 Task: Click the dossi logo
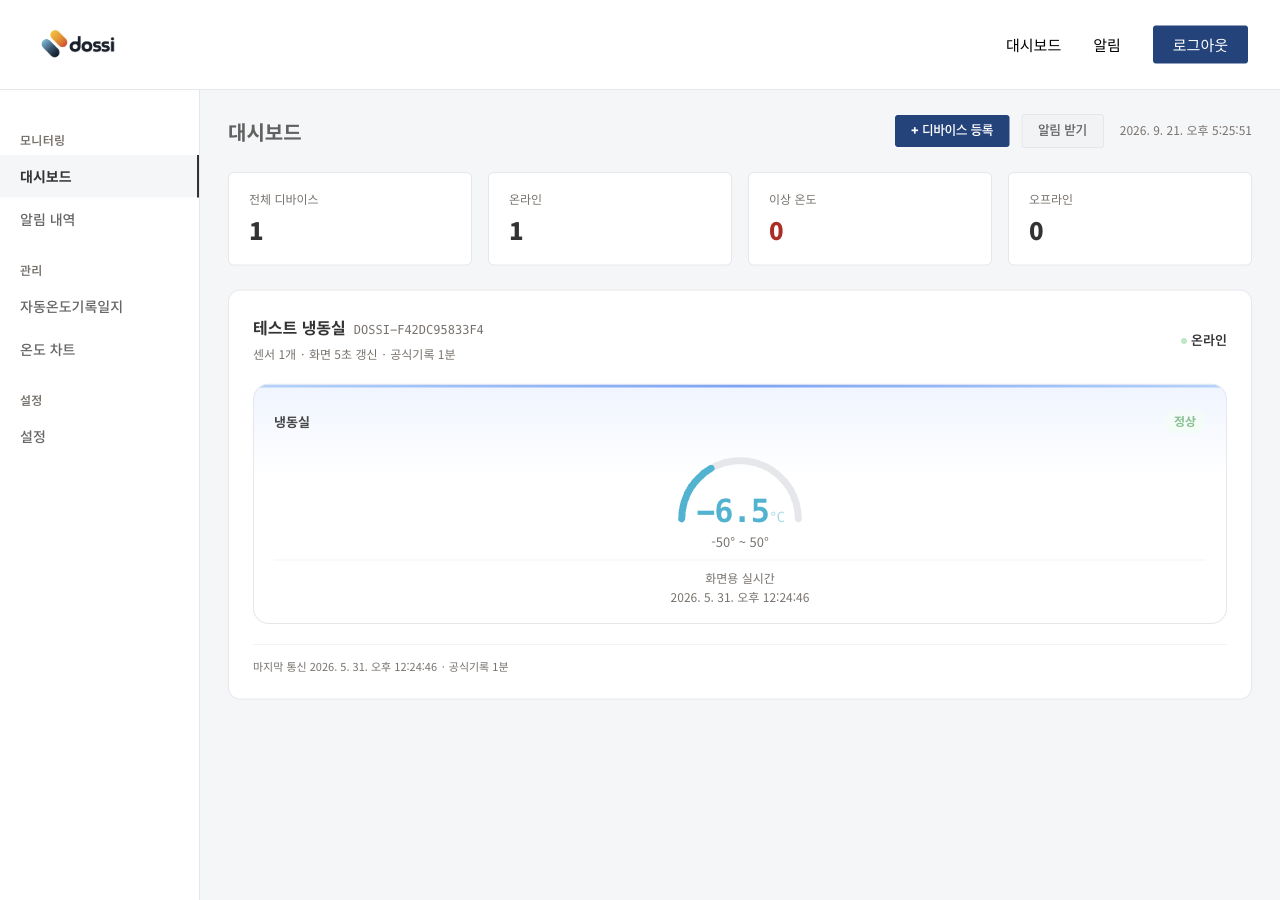point(78,44)
